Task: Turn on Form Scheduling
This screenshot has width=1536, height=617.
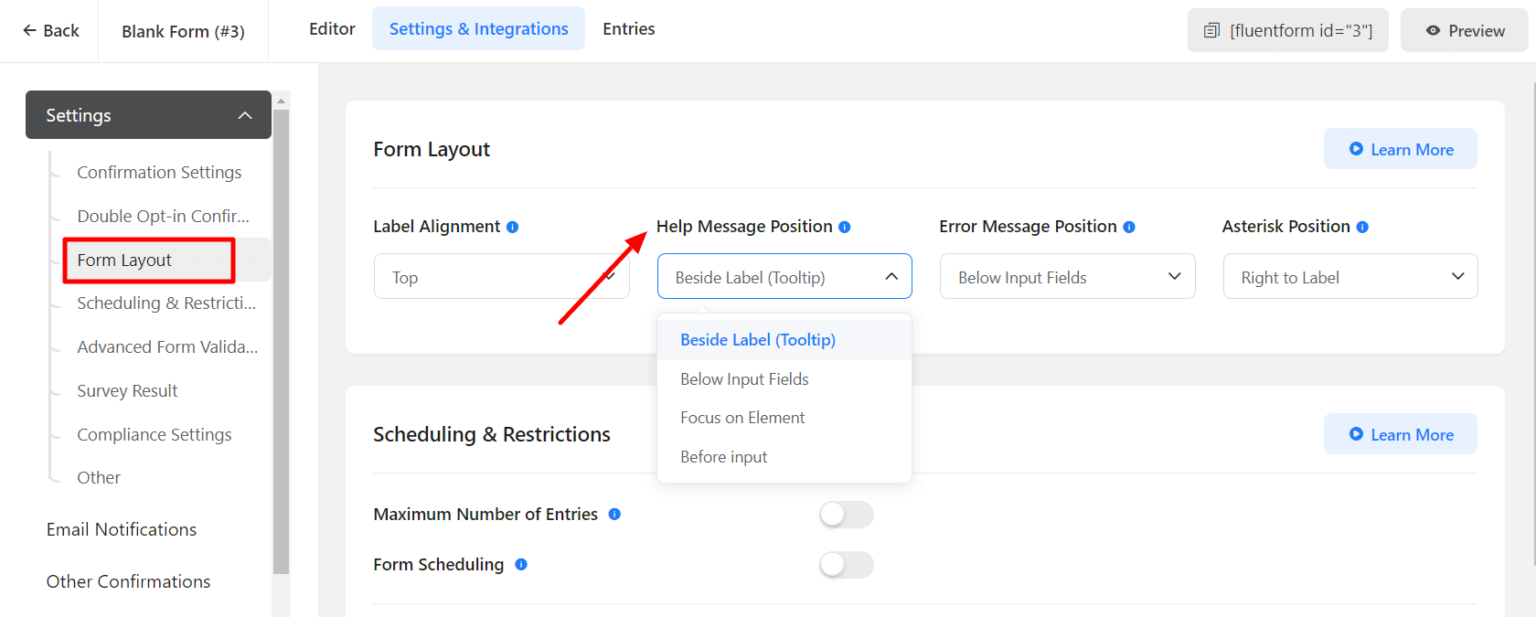Action: tap(845, 564)
